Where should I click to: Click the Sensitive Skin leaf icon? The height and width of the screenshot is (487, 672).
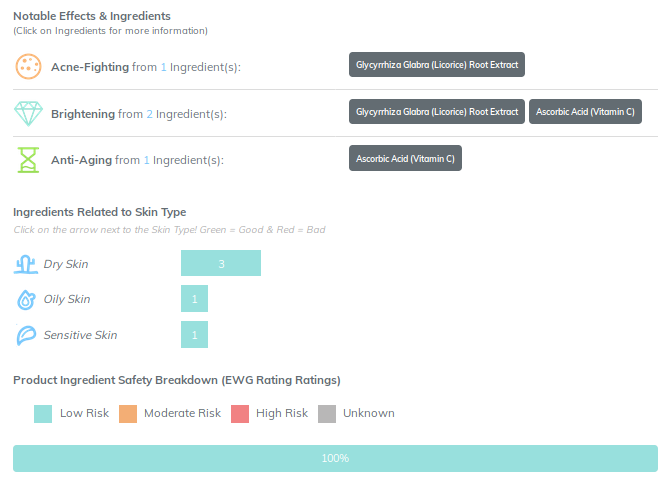(26, 335)
